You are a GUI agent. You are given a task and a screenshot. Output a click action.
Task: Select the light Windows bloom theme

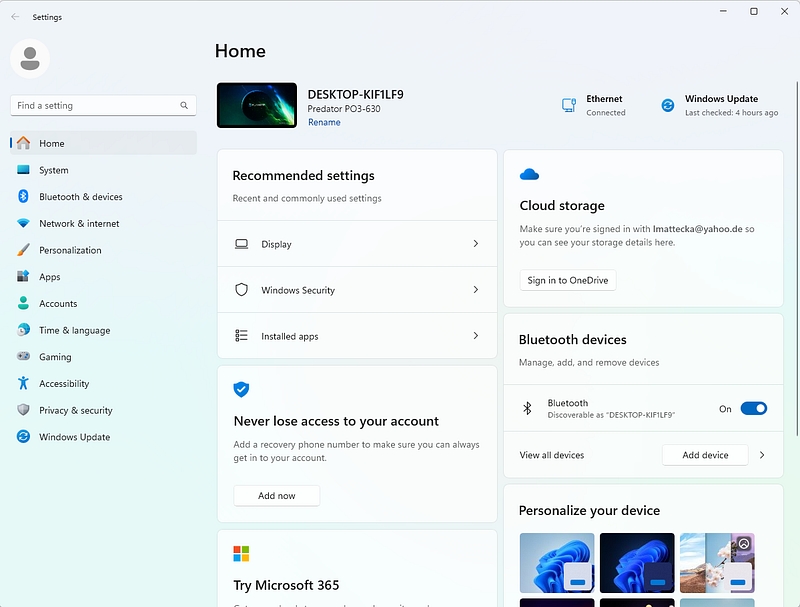[x=557, y=563]
